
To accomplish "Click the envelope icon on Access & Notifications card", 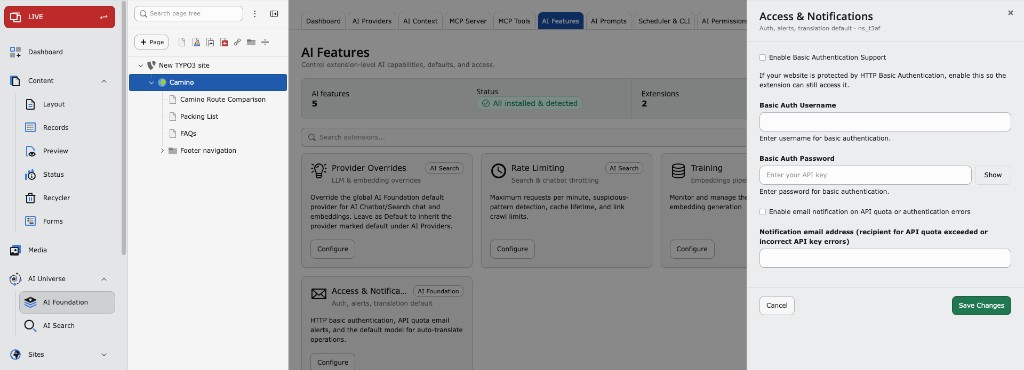I will click(x=319, y=294).
